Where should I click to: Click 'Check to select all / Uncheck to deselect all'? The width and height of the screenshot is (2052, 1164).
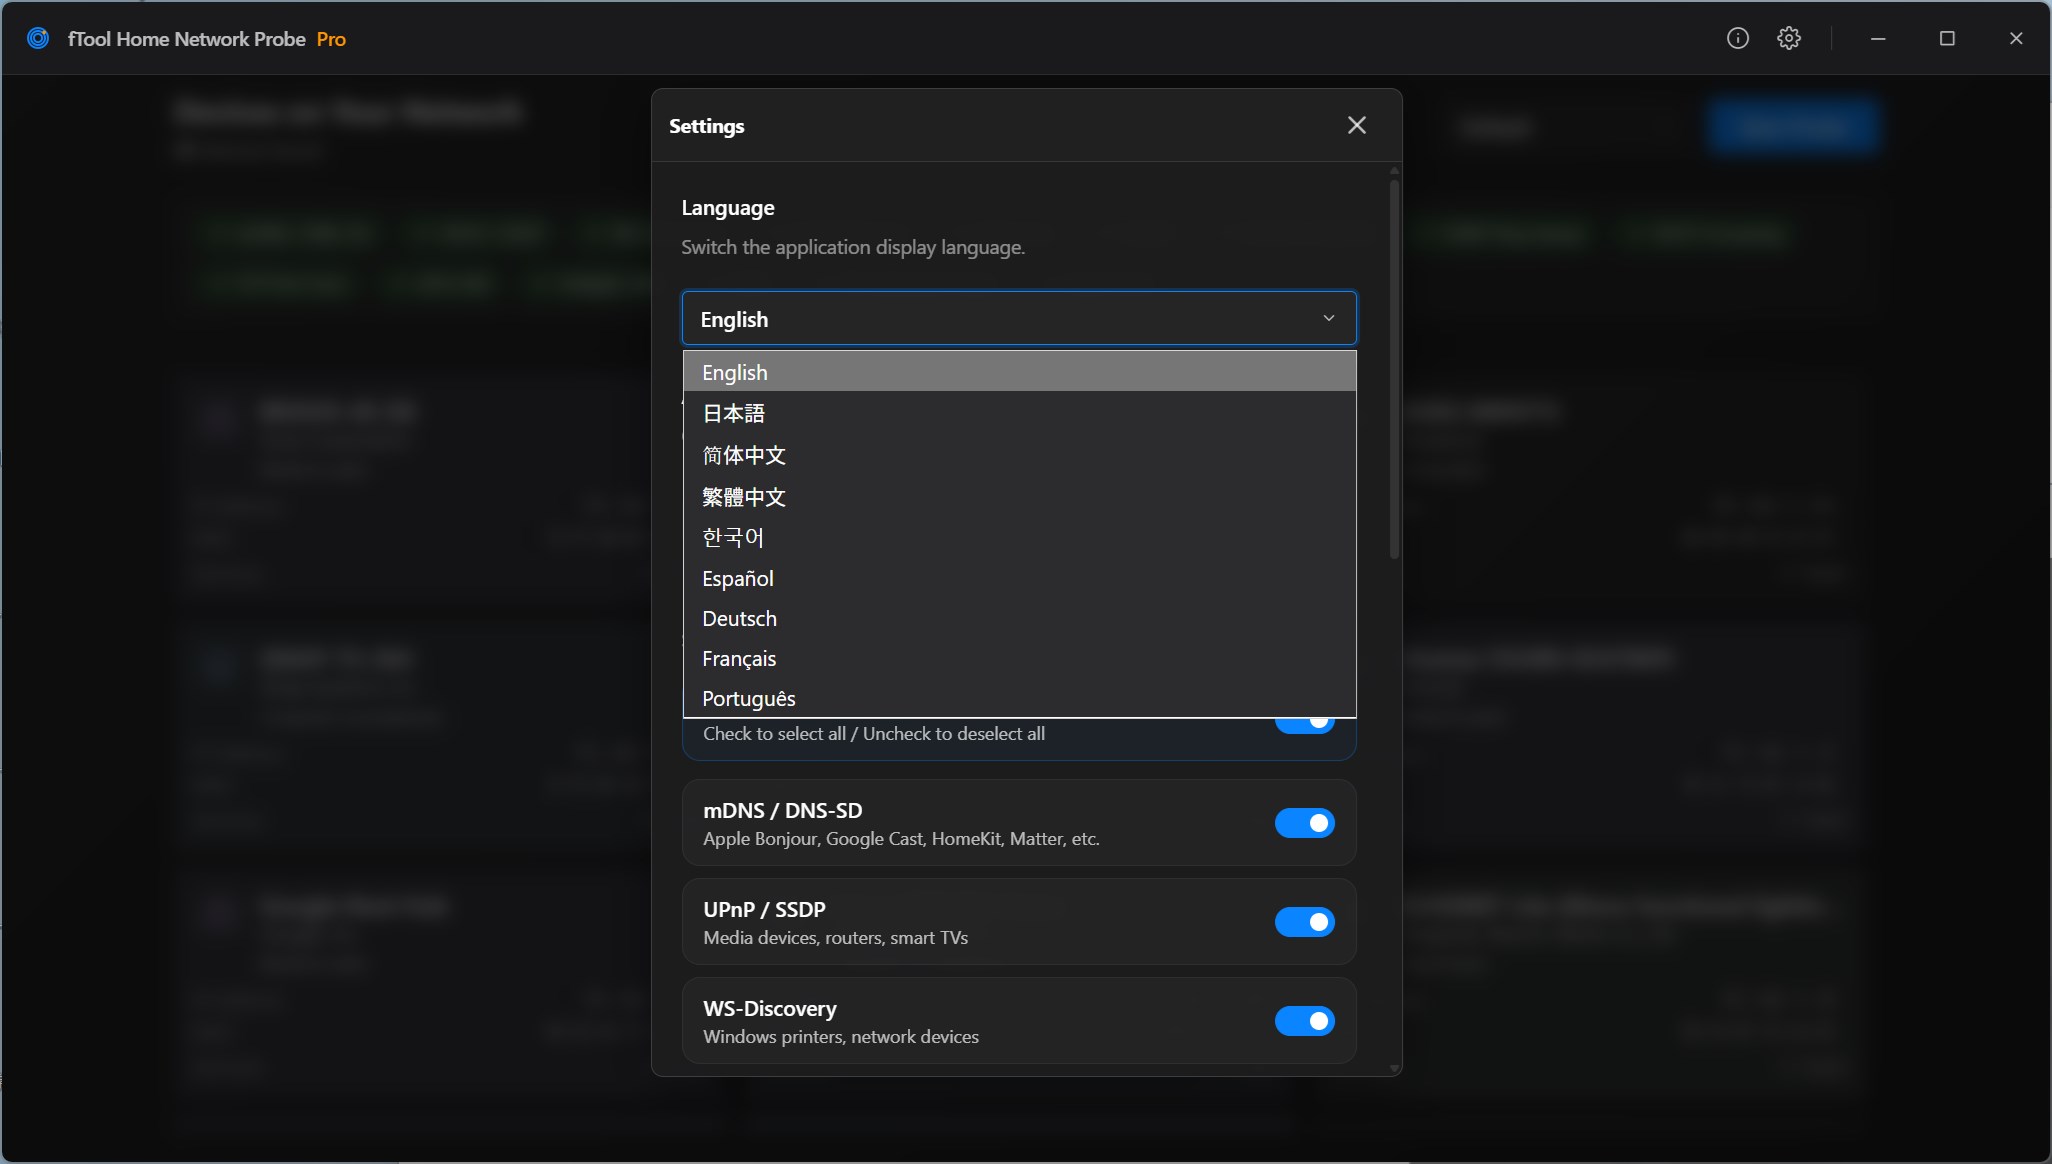874,733
